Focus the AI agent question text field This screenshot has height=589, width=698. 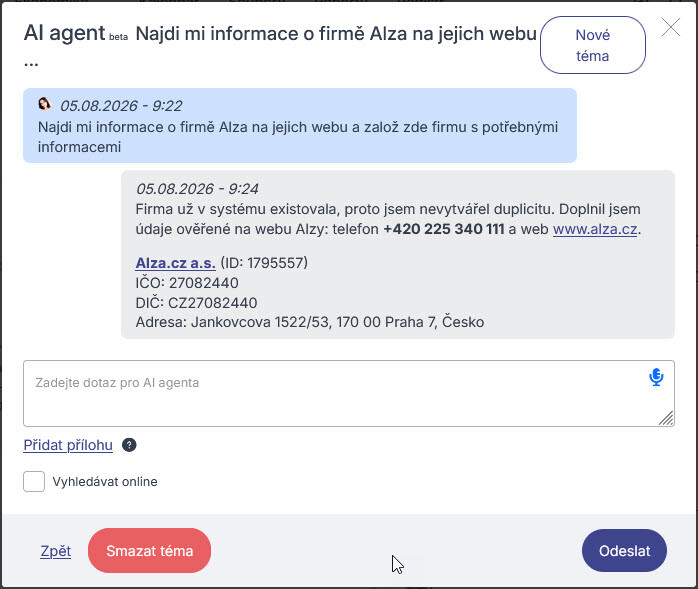[x=349, y=394]
